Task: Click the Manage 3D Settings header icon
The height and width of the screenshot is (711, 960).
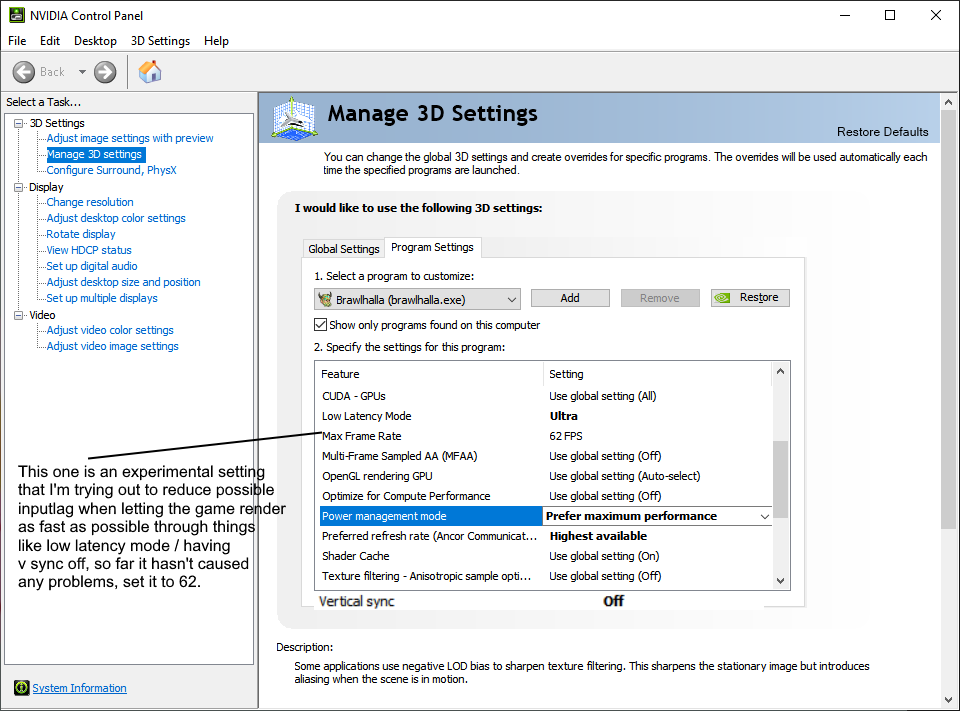Action: tap(294, 118)
